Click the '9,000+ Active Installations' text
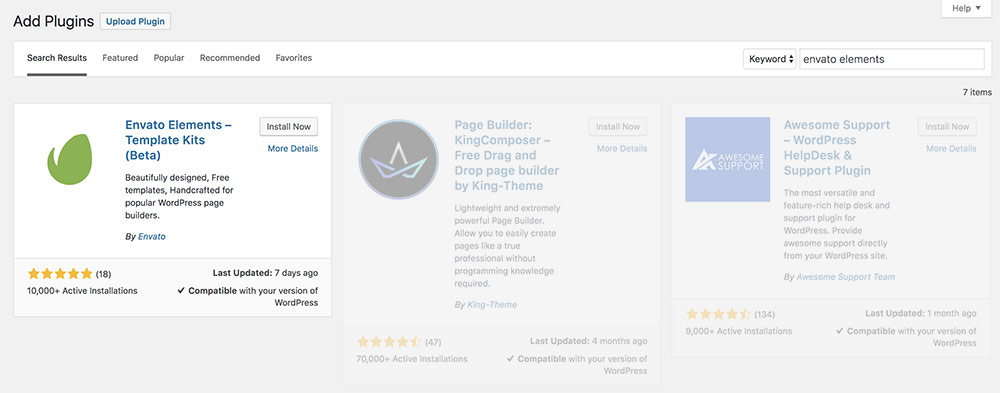The height and width of the screenshot is (393, 1000). pos(739,331)
